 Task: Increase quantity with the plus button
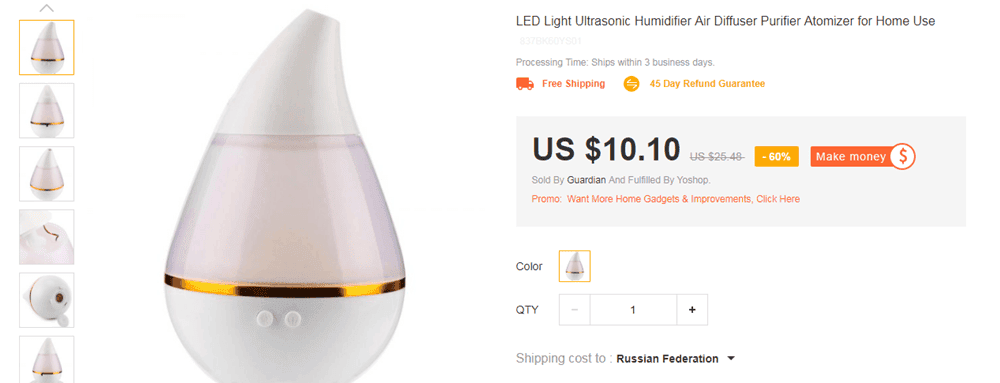pyautogui.click(x=692, y=310)
